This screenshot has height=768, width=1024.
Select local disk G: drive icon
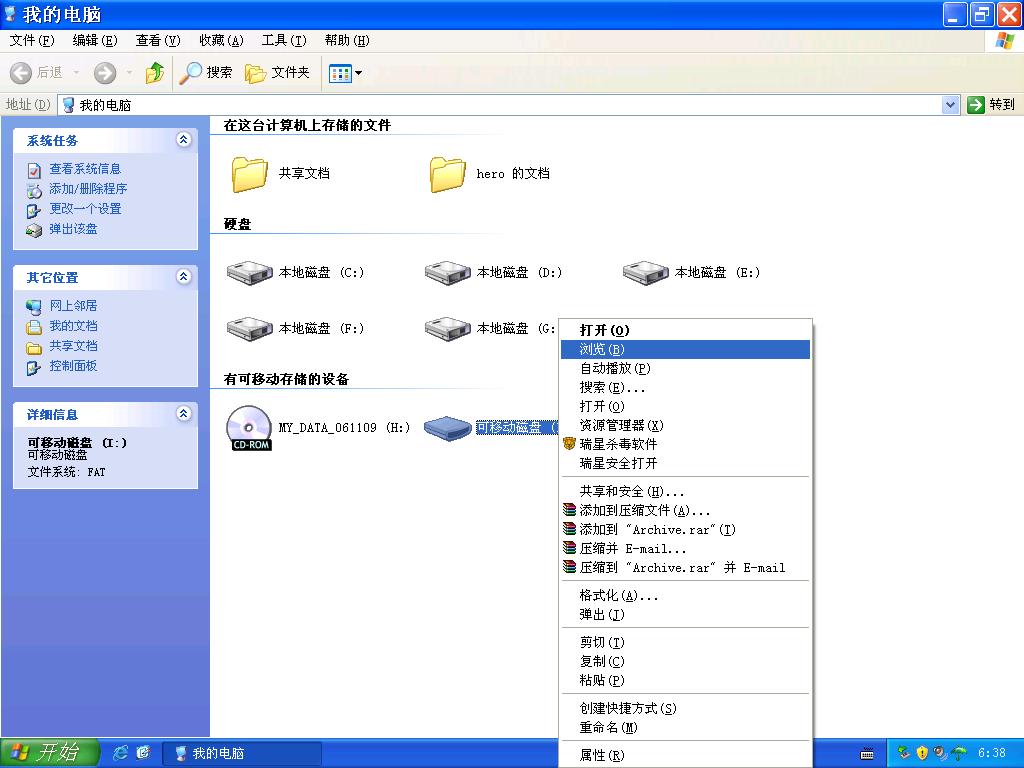[x=447, y=328]
